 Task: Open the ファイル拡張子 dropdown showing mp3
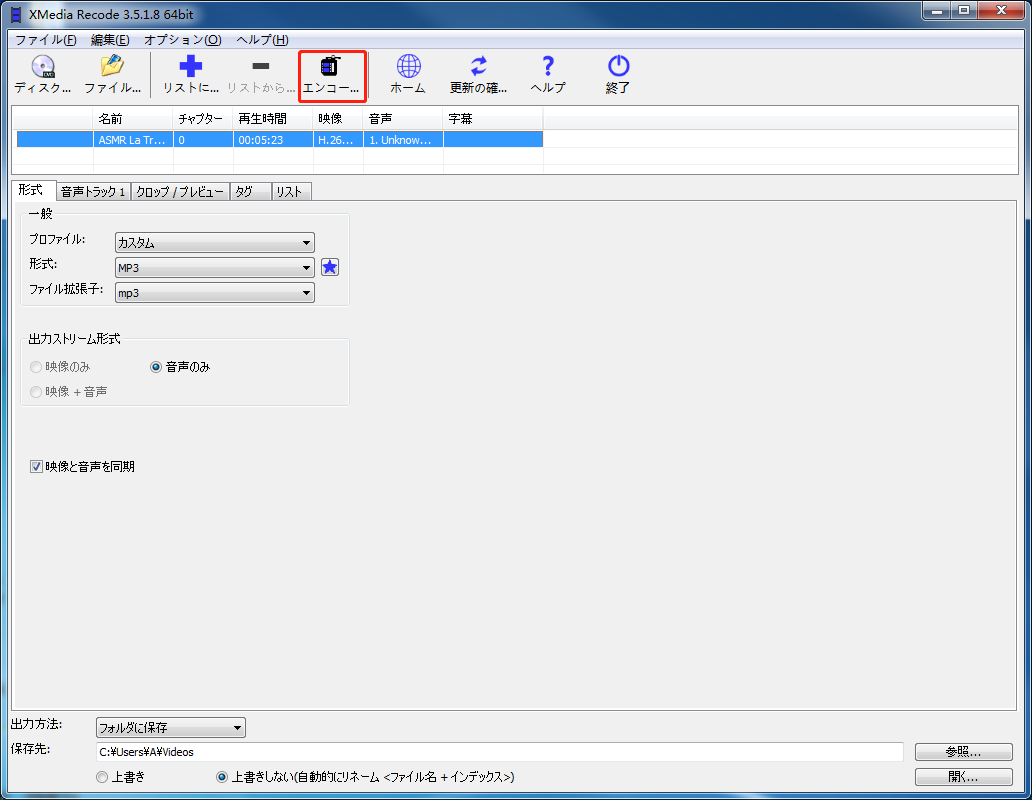215,293
